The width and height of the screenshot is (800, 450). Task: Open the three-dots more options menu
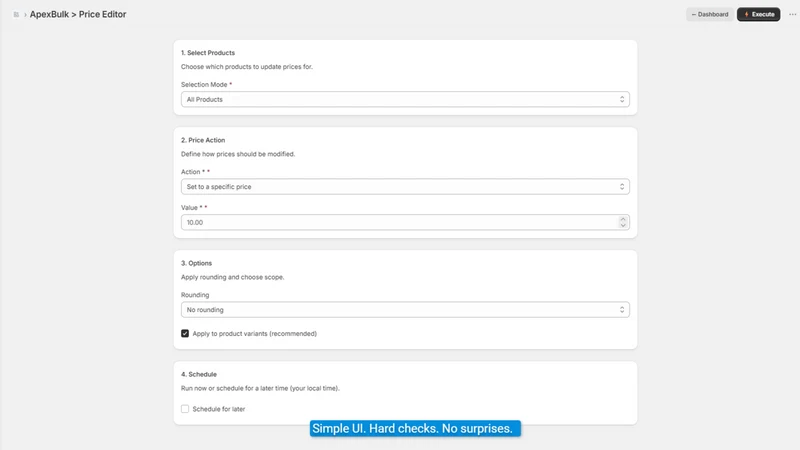[x=792, y=14]
